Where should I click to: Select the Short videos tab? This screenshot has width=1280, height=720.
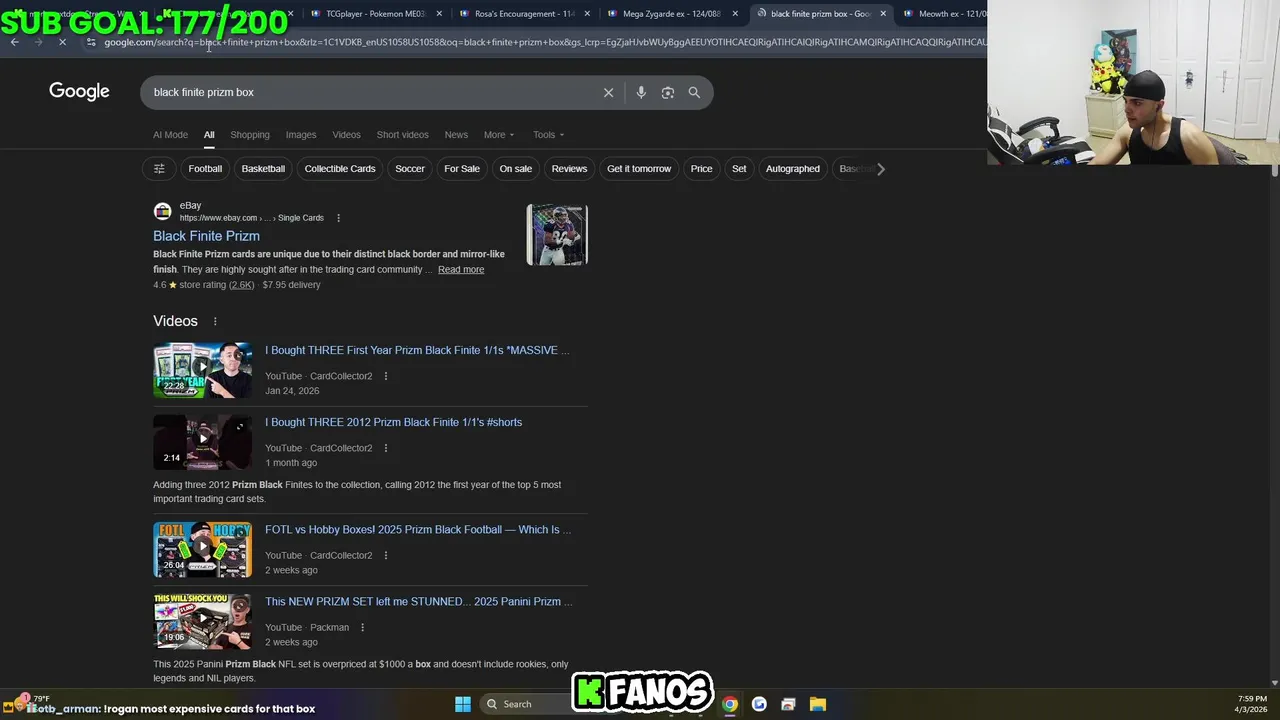click(402, 135)
